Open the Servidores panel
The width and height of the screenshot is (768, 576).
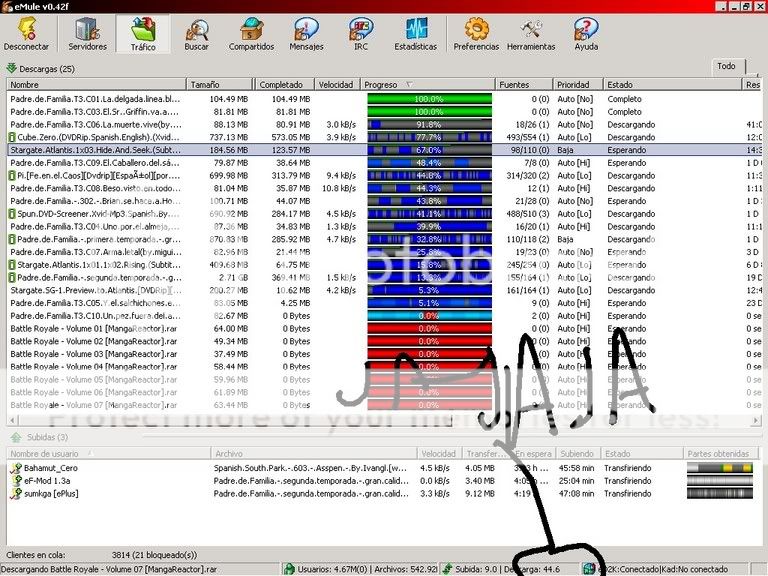87,34
